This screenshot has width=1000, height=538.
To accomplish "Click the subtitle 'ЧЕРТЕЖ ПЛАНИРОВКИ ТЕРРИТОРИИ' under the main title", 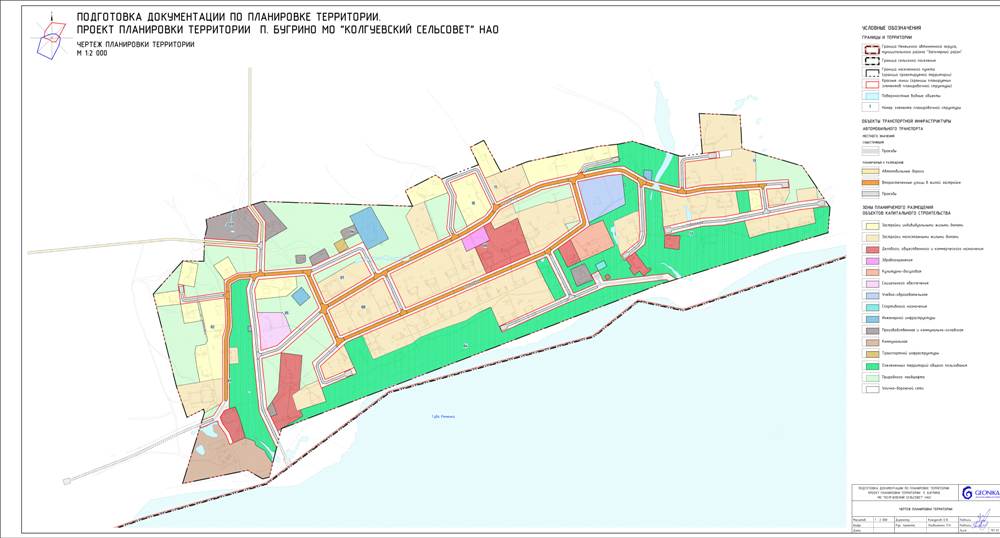I will (135, 45).
